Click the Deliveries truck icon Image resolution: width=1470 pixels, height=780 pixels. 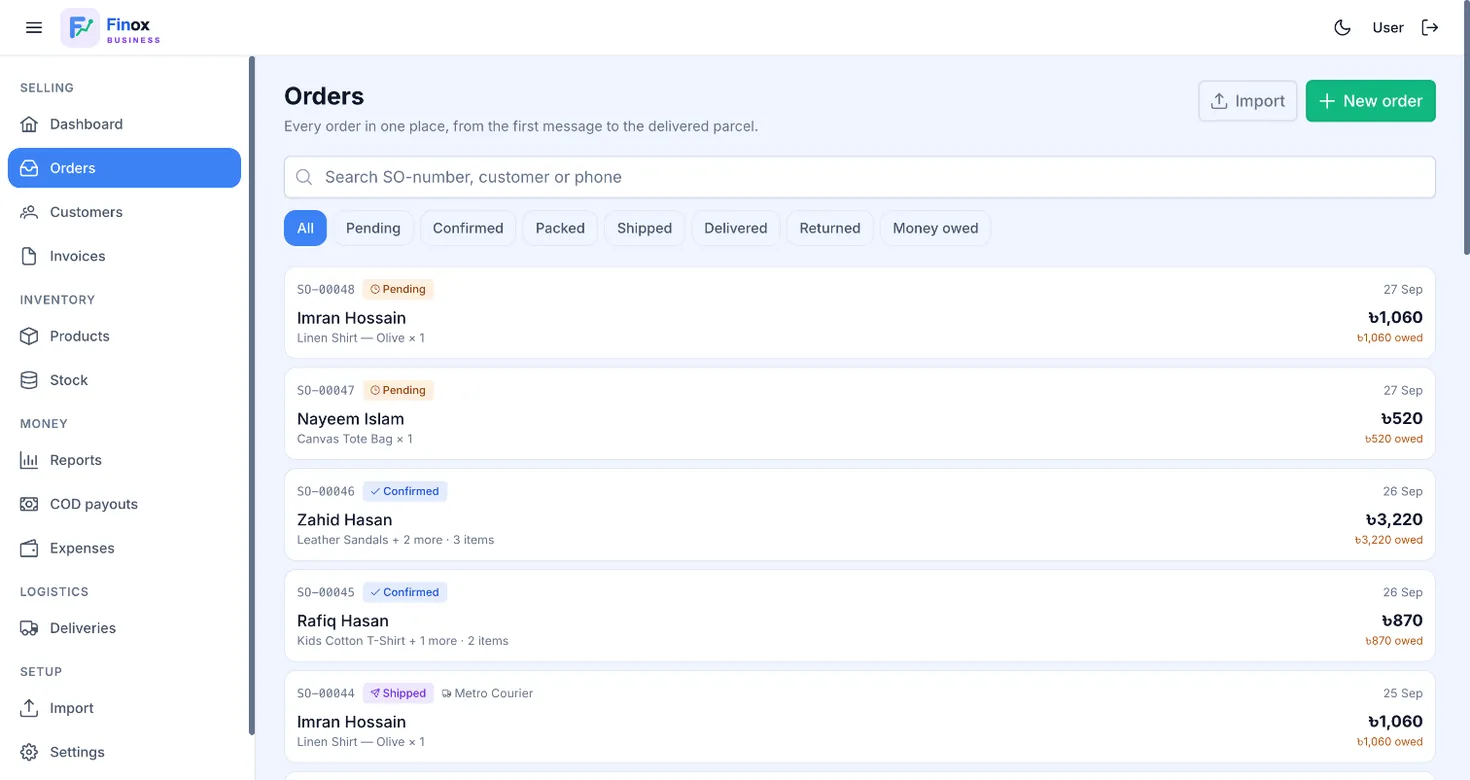29,628
